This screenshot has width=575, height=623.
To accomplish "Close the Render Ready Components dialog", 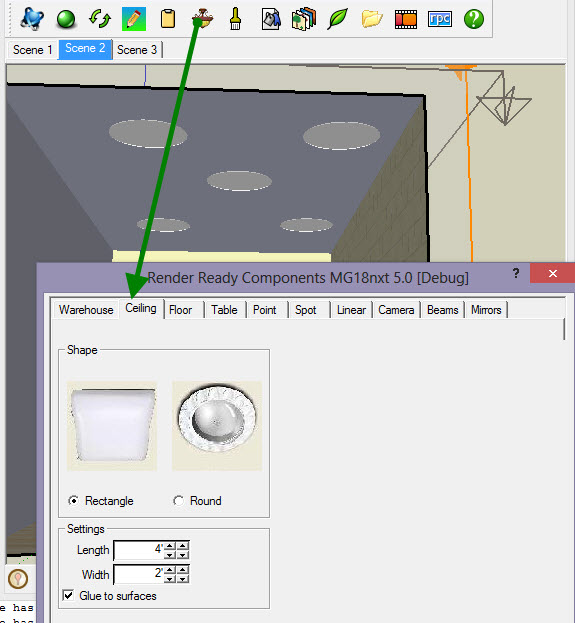I will coord(553,273).
